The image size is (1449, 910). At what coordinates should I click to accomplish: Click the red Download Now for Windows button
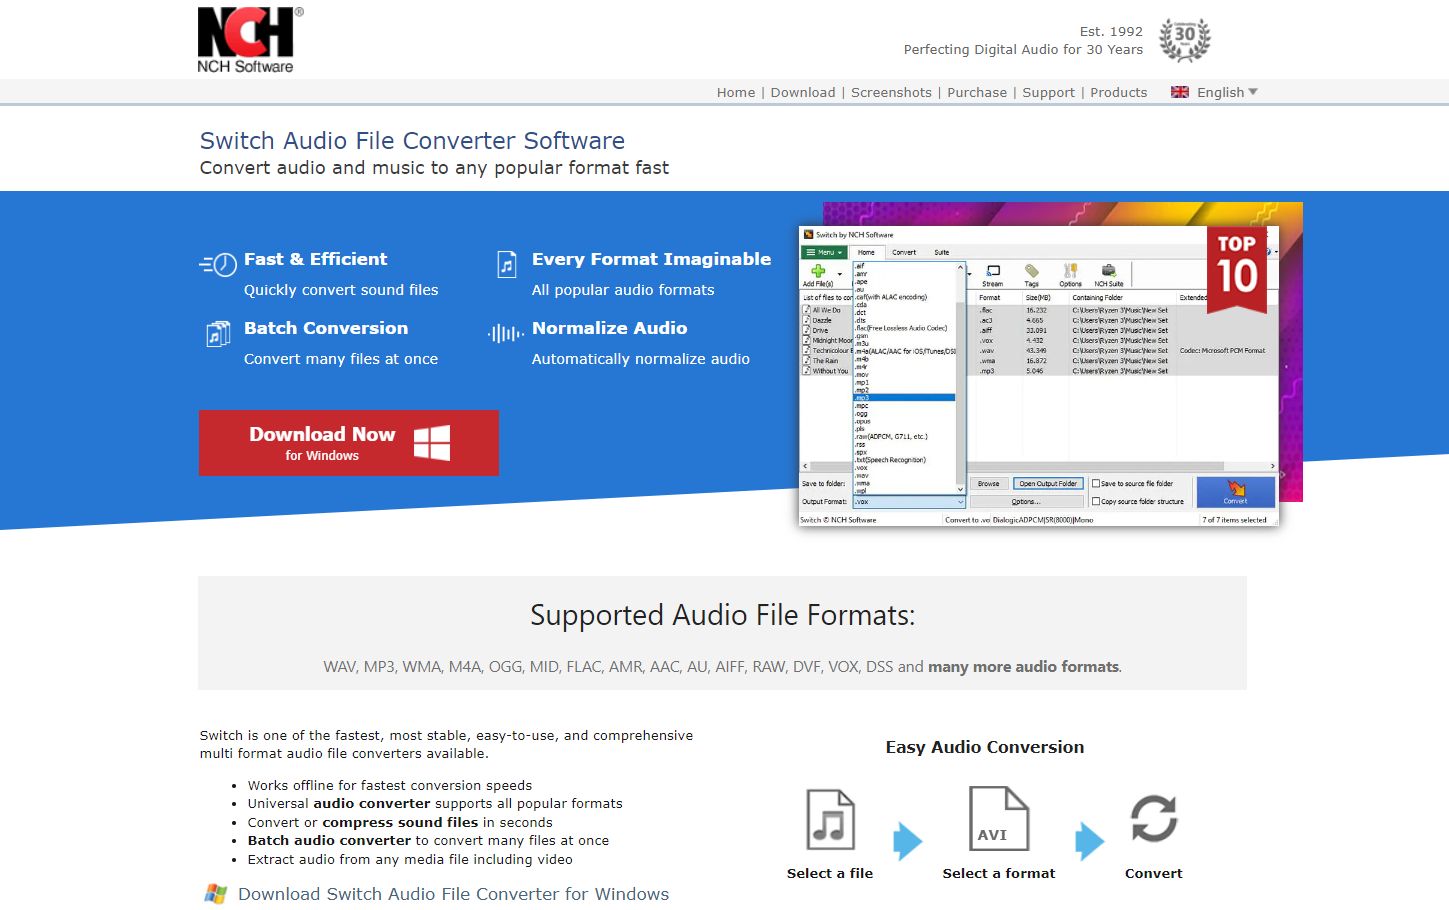[349, 443]
